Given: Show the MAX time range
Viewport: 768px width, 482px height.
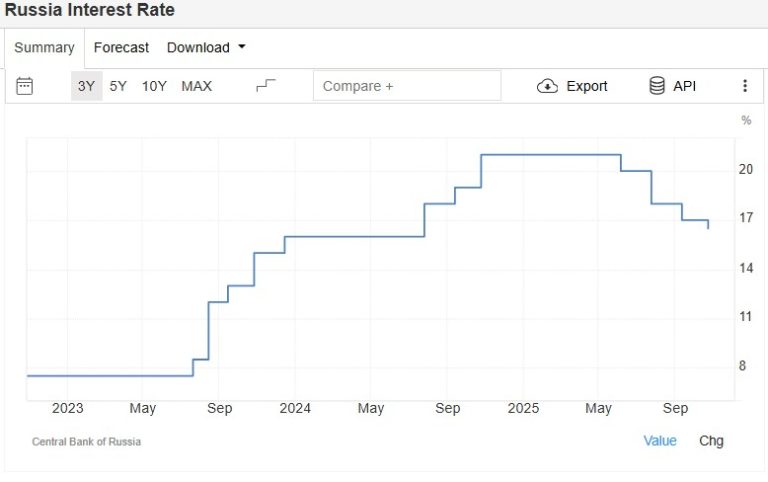Looking at the screenshot, I should click(x=196, y=86).
